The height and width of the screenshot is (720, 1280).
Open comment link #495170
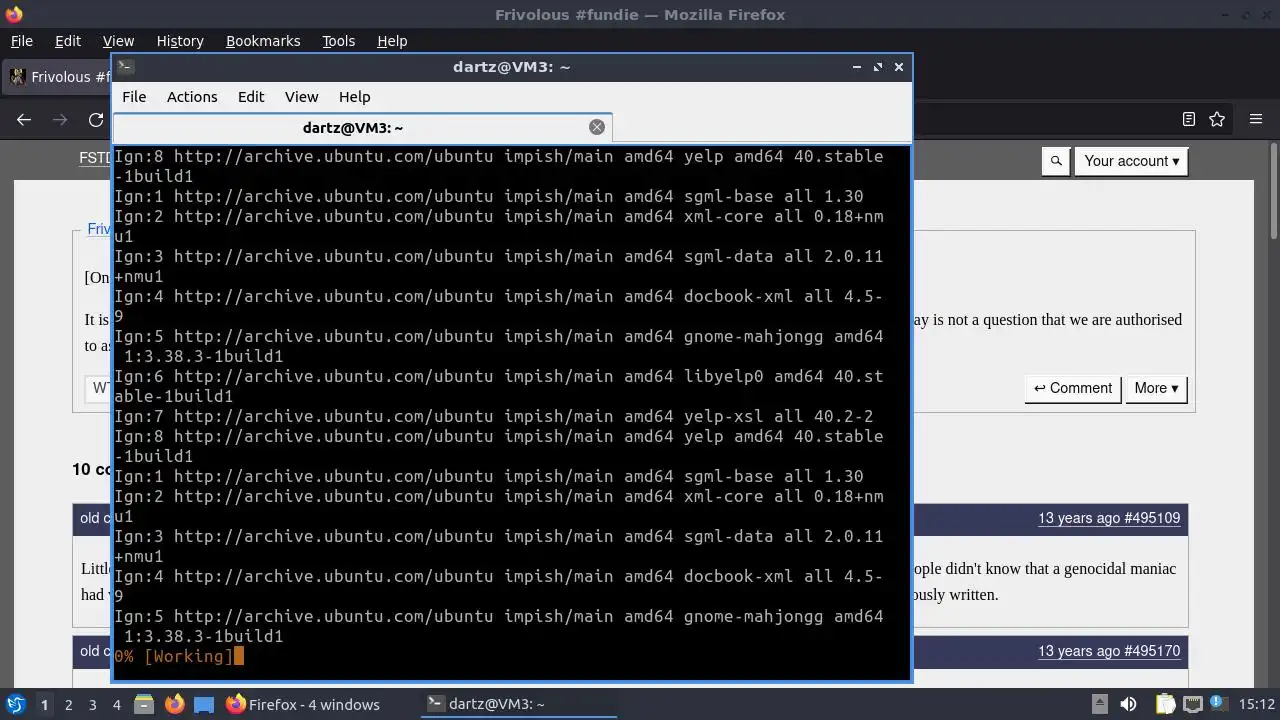[1109, 651]
